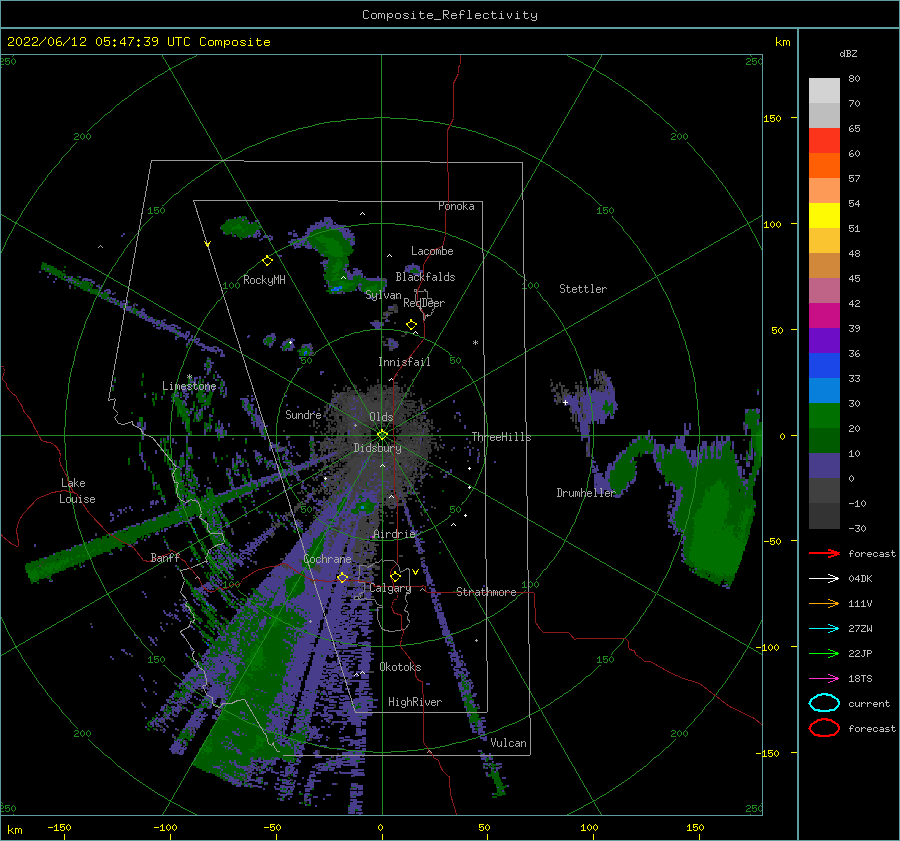The image size is (900, 841).
Task: Select the magenta 42 dBZ color swatch
Action: point(824,315)
